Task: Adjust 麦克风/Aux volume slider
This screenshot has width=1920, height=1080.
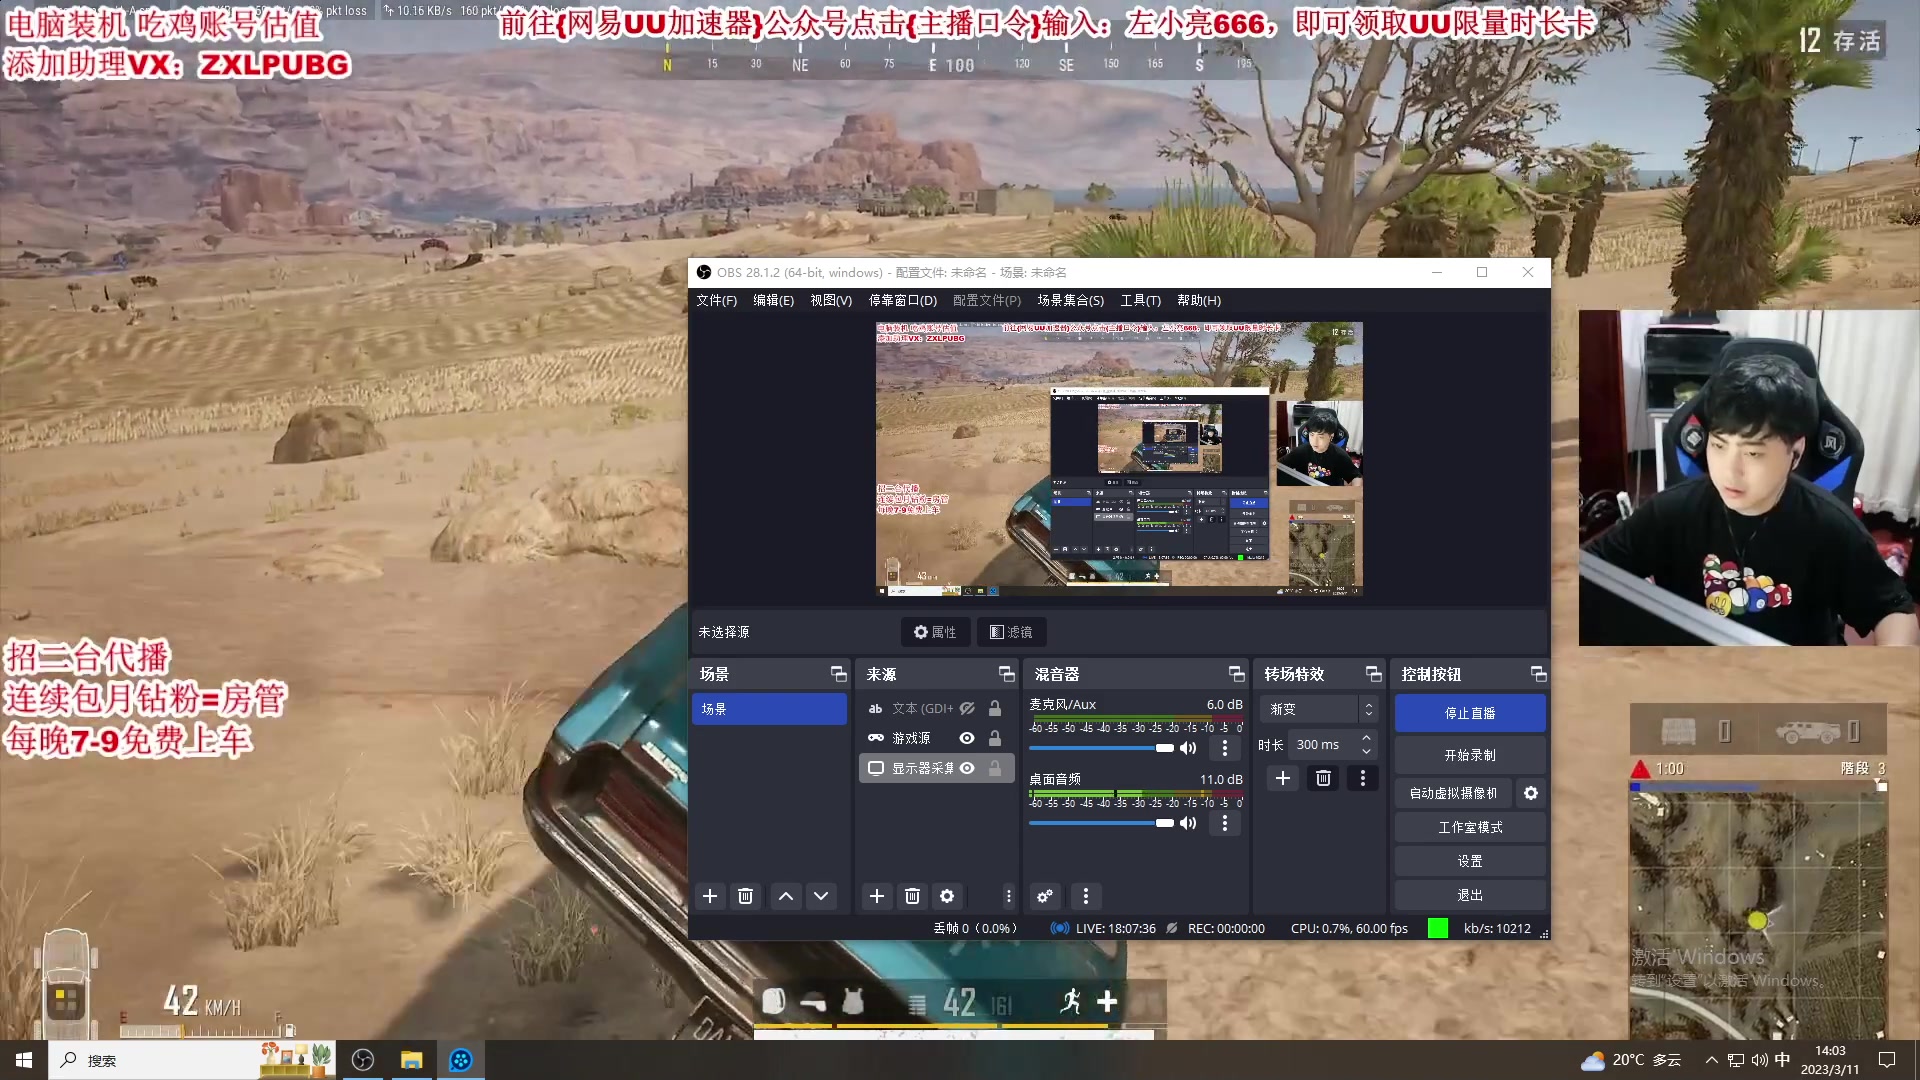Action: pyautogui.click(x=1101, y=748)
